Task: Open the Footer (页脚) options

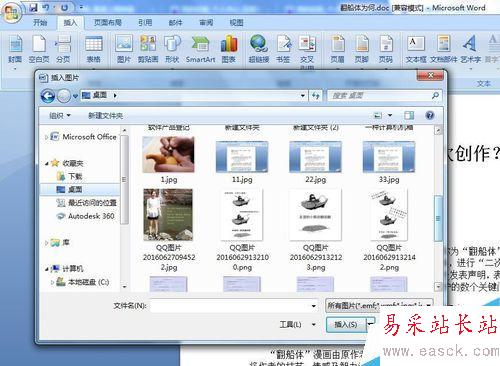Action: click(x=361, y=49)
